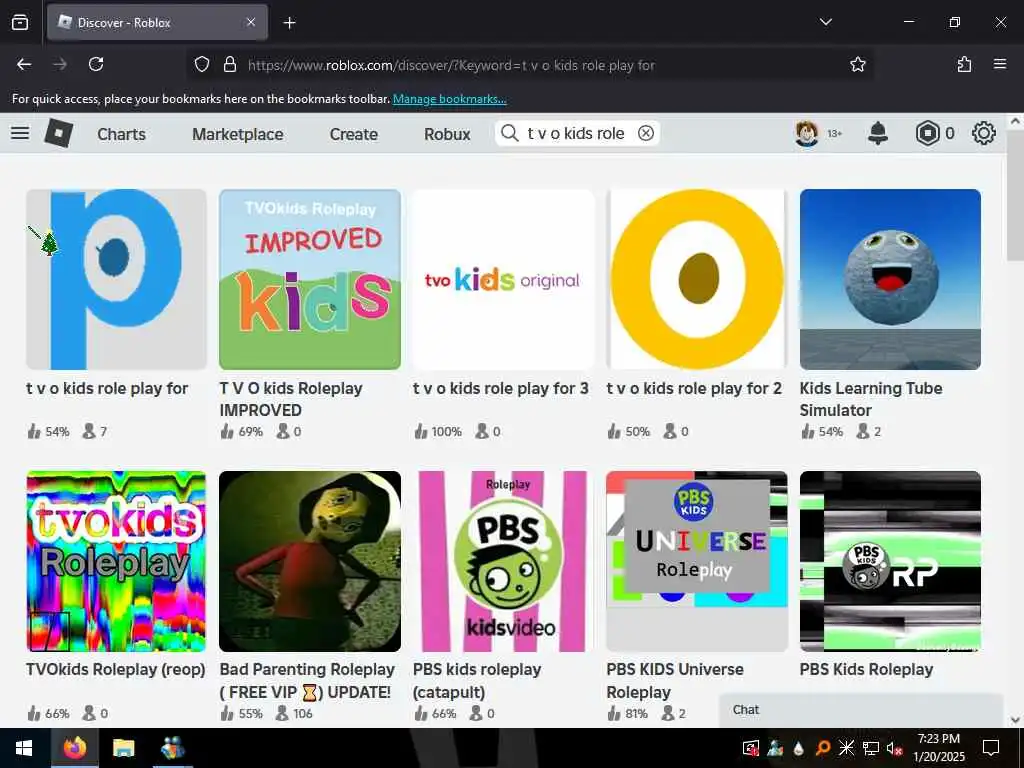Open the 't v o kids role play for' title

coord(107,389)
